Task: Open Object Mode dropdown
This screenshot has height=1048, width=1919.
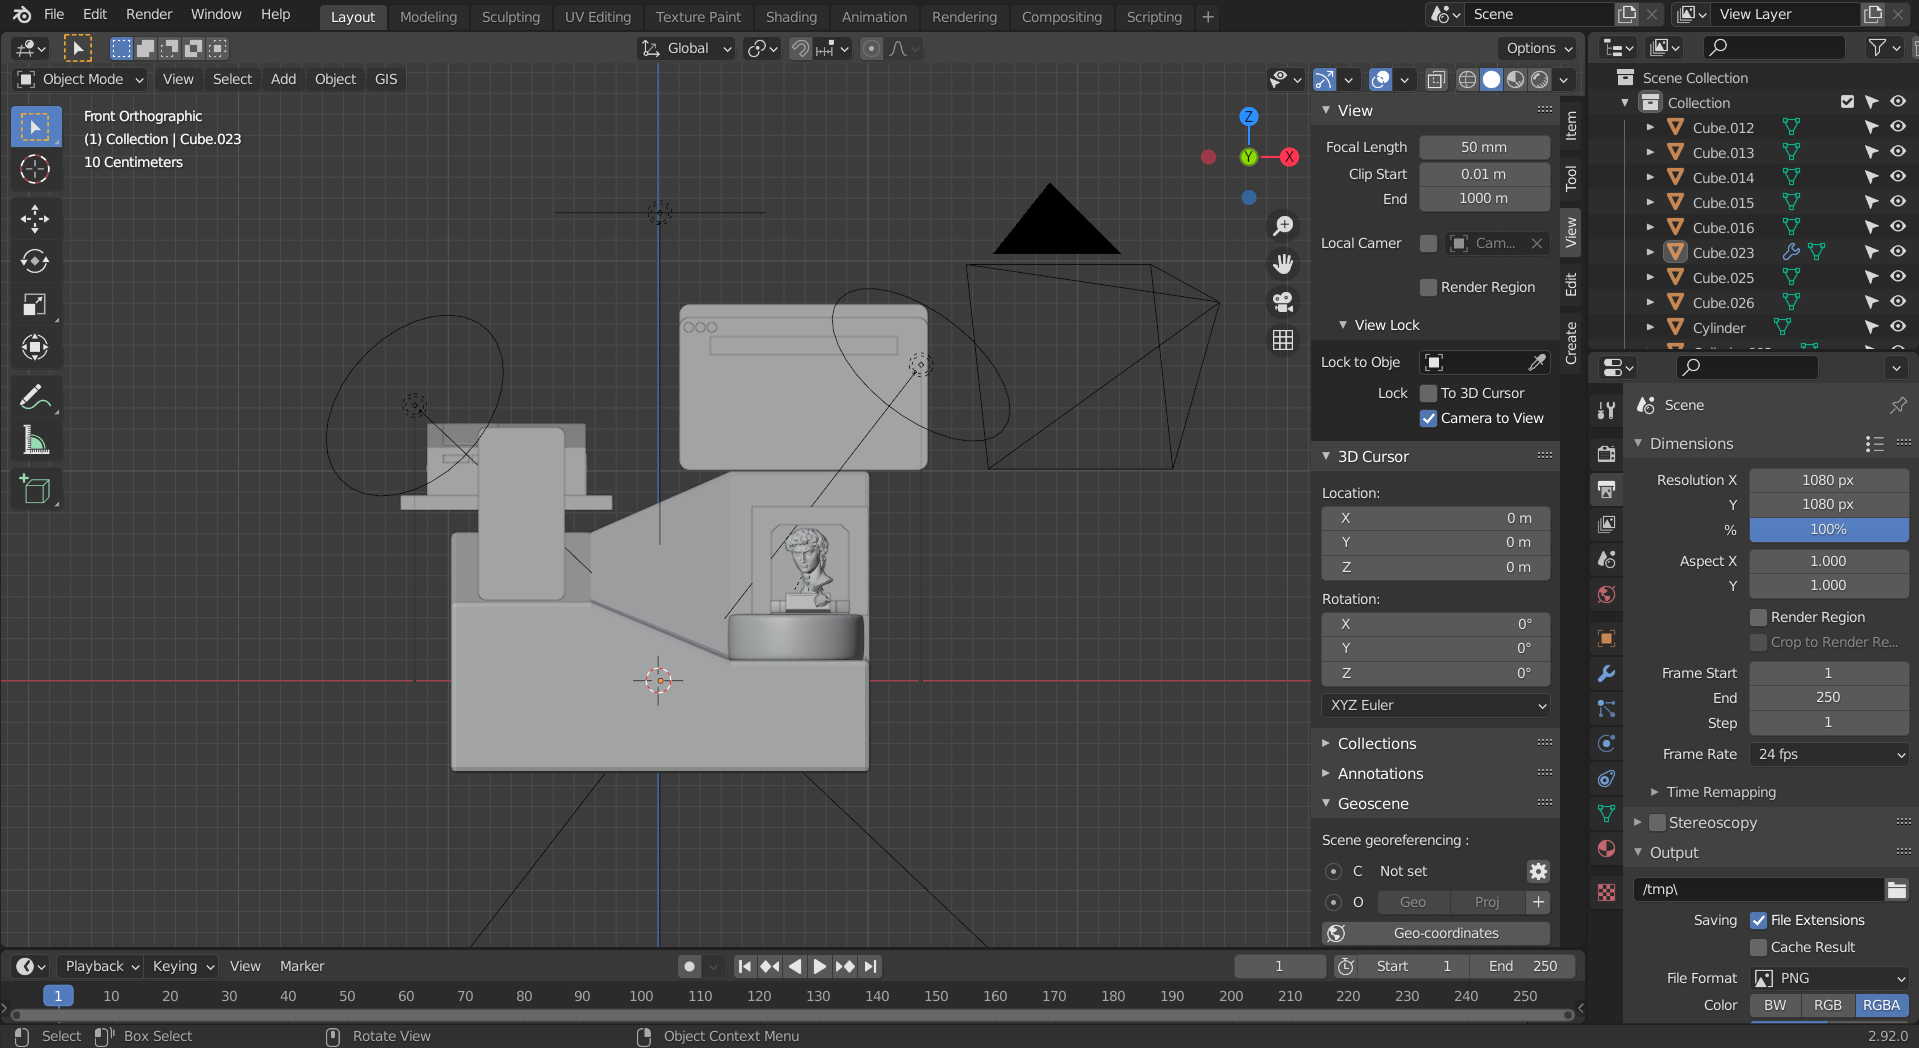Action: (81, 79)
